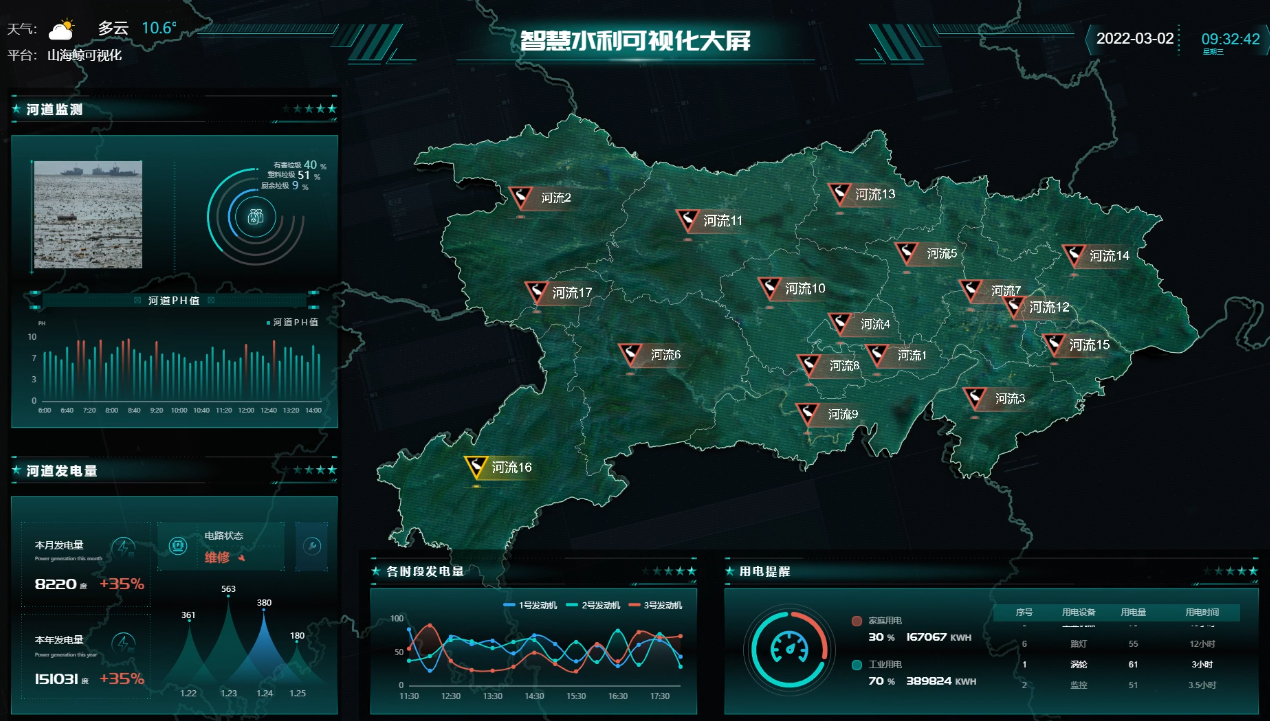Click the 河流16 yellow map marker icon

pos(476,466)
